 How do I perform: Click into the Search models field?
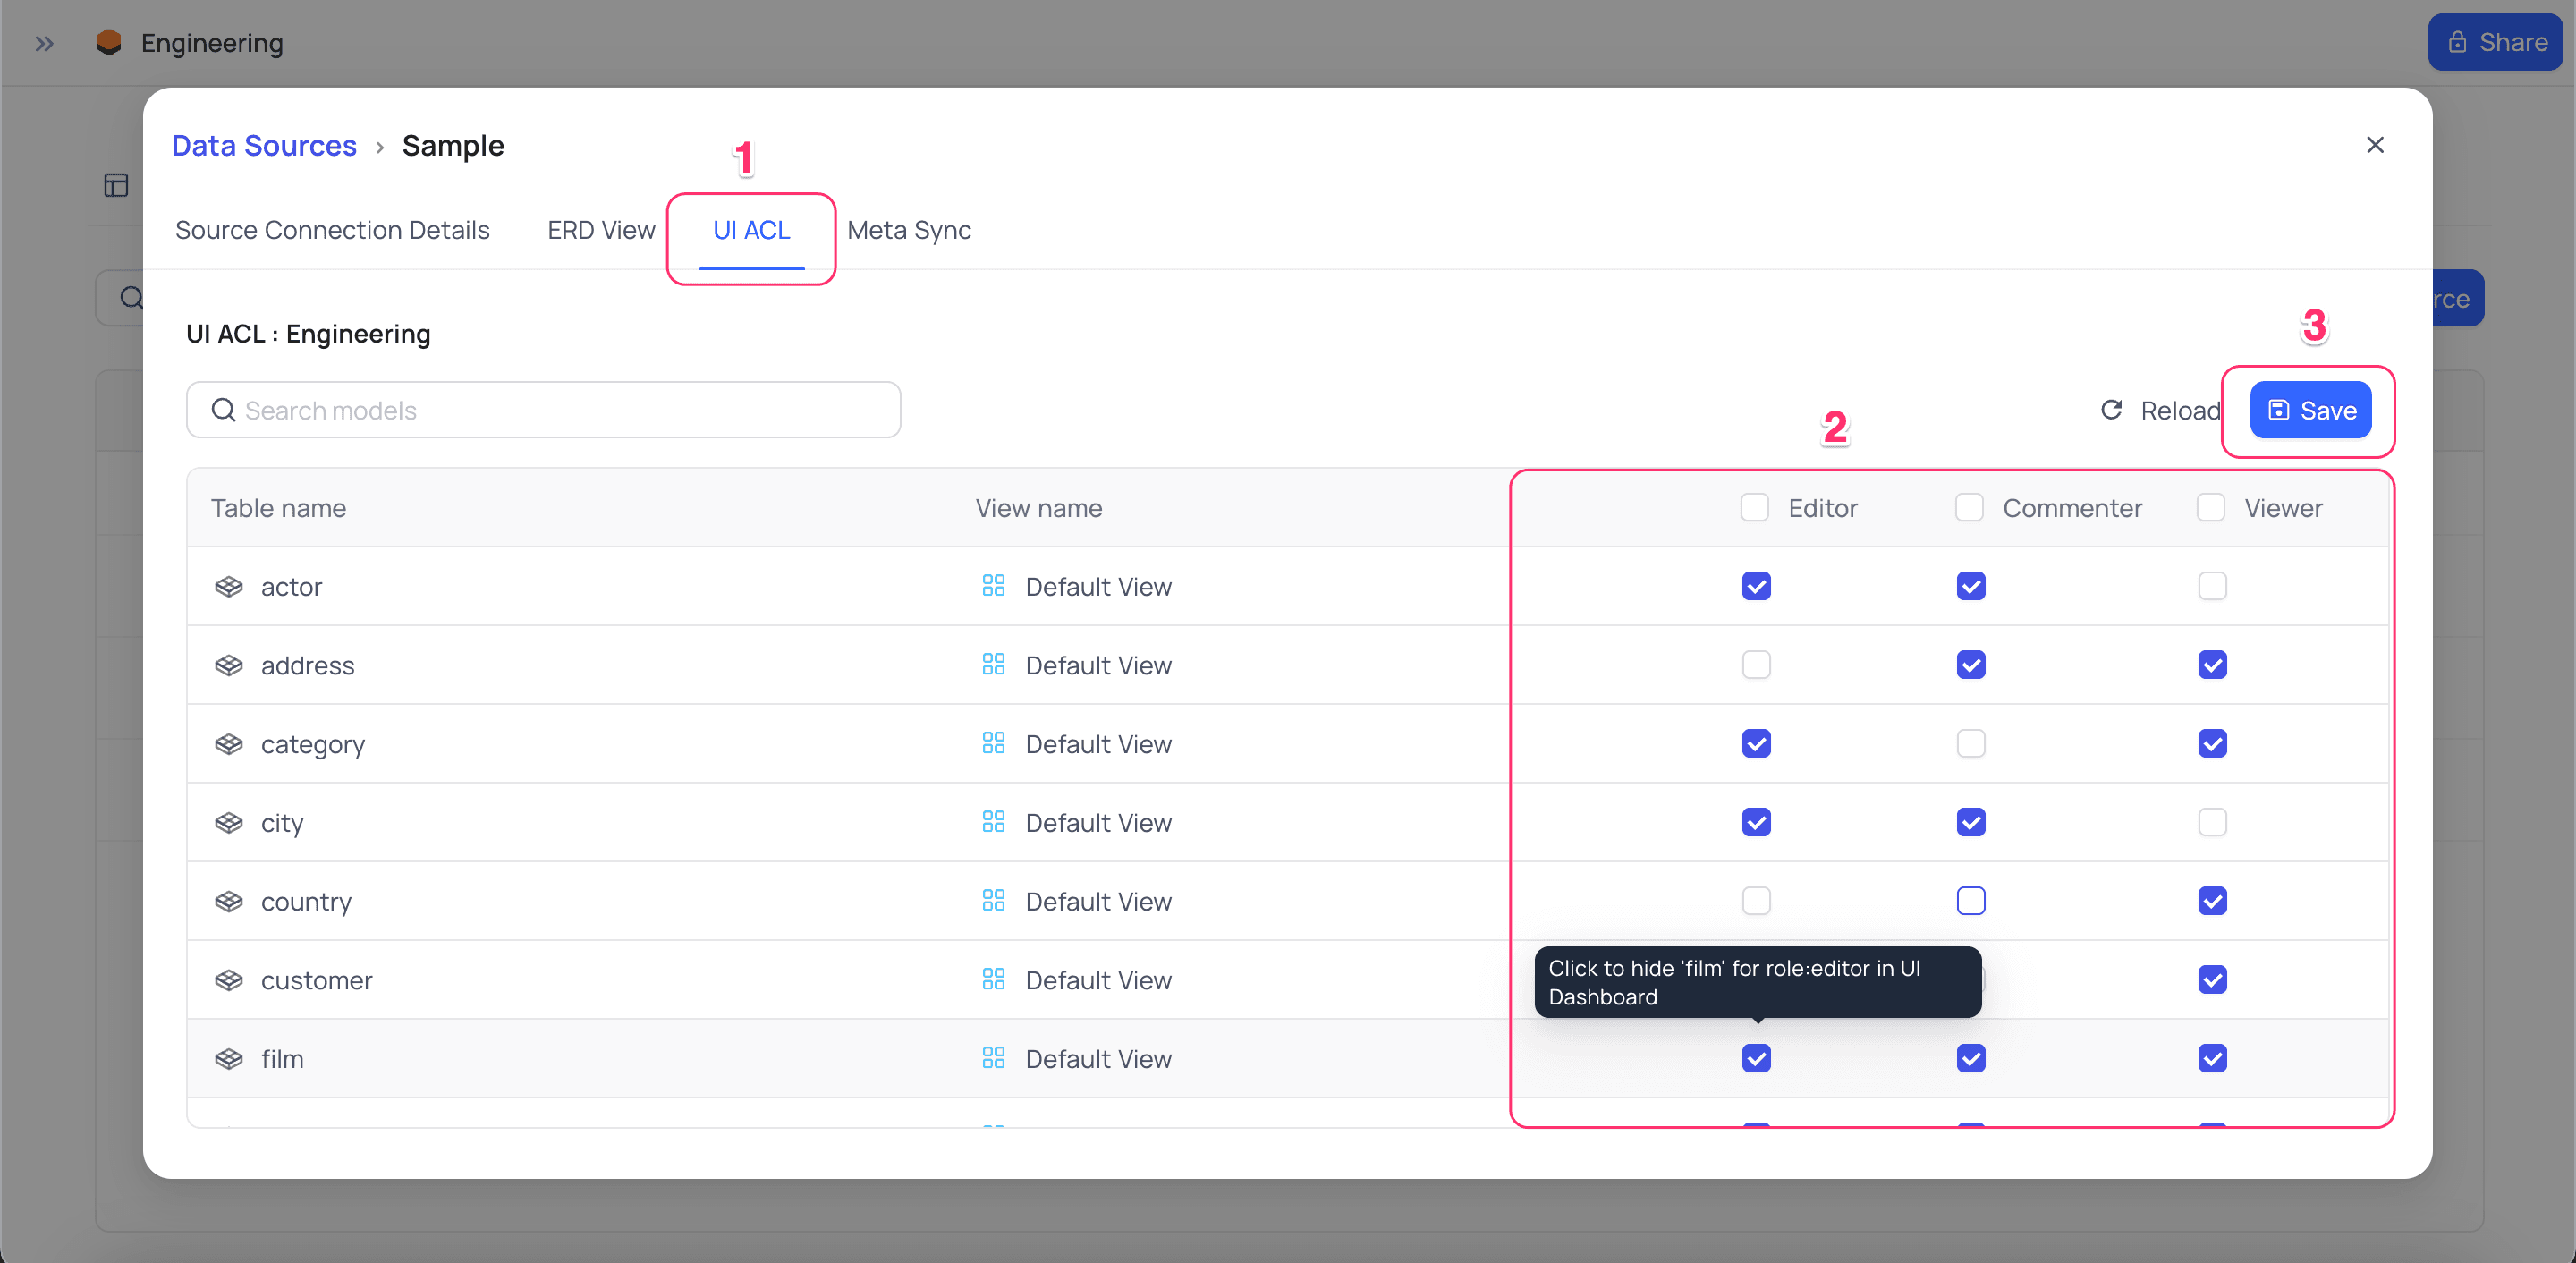(543, 410)
